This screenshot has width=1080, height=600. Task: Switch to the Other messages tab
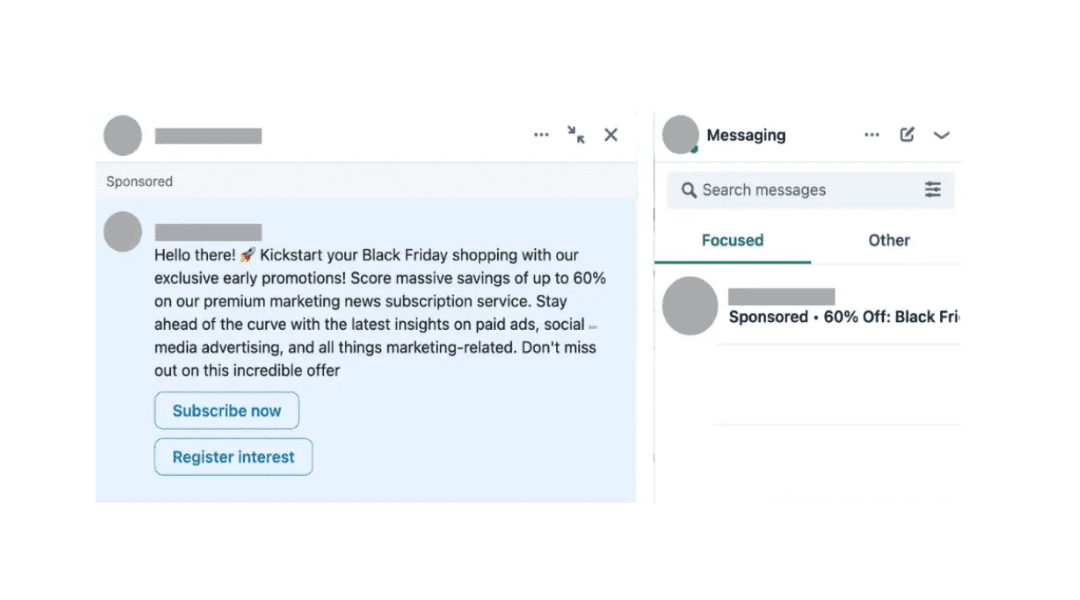[889, 240]
